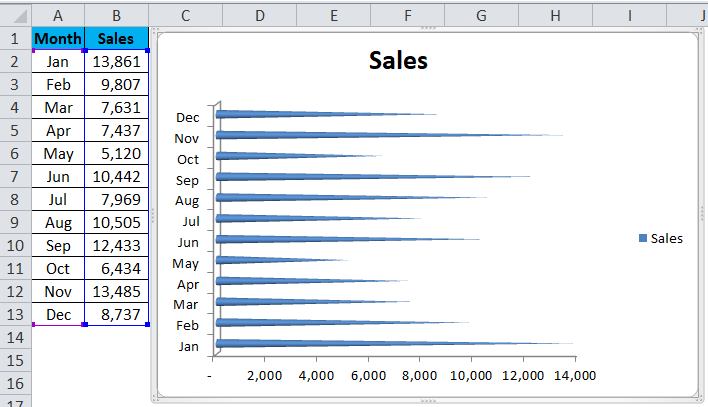This screenshot has width=708, height=407.
Task: Click the 8,000 value axis label
Action: click(x=419, y=375)
